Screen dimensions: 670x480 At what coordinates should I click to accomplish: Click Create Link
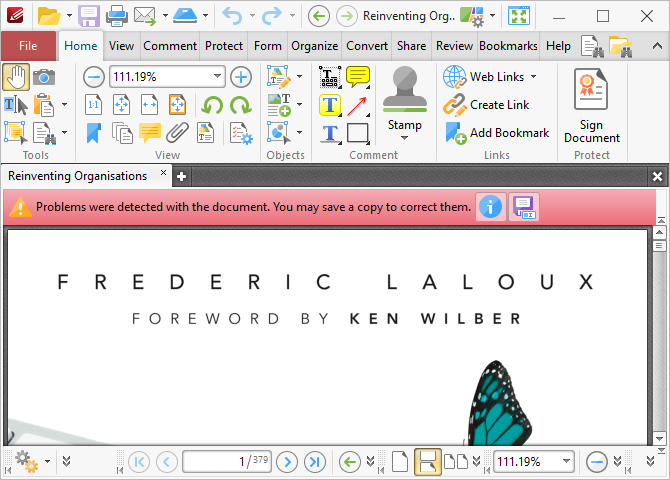point(486,105)
